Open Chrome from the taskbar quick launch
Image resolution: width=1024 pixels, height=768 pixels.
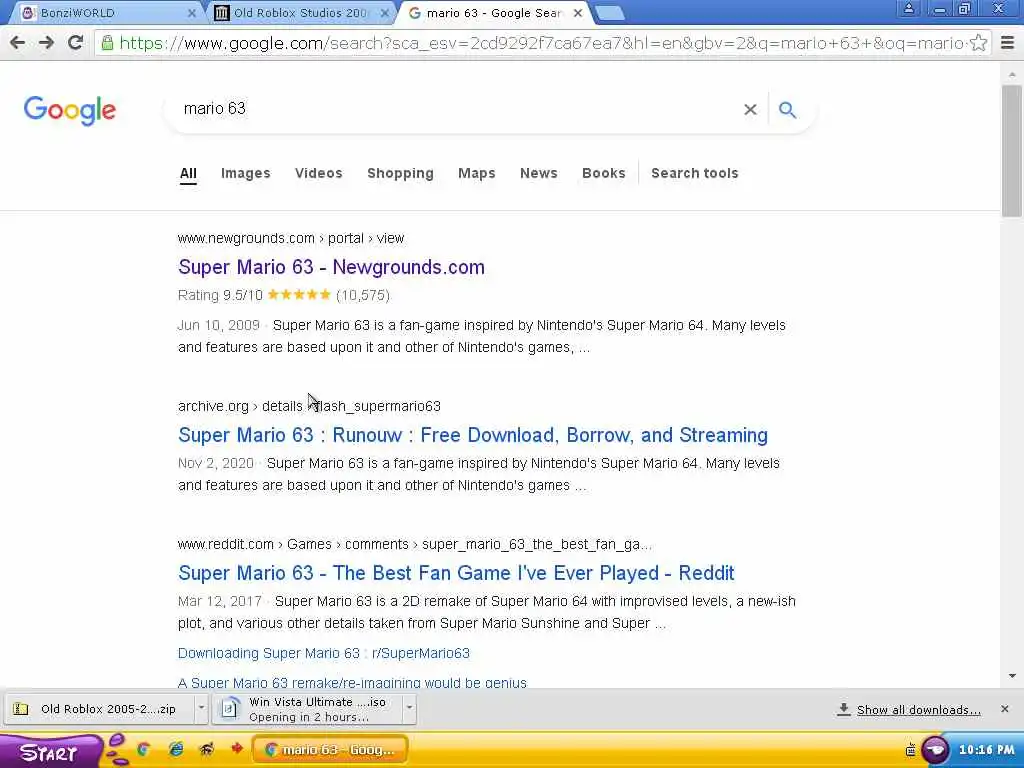[144, 749]
